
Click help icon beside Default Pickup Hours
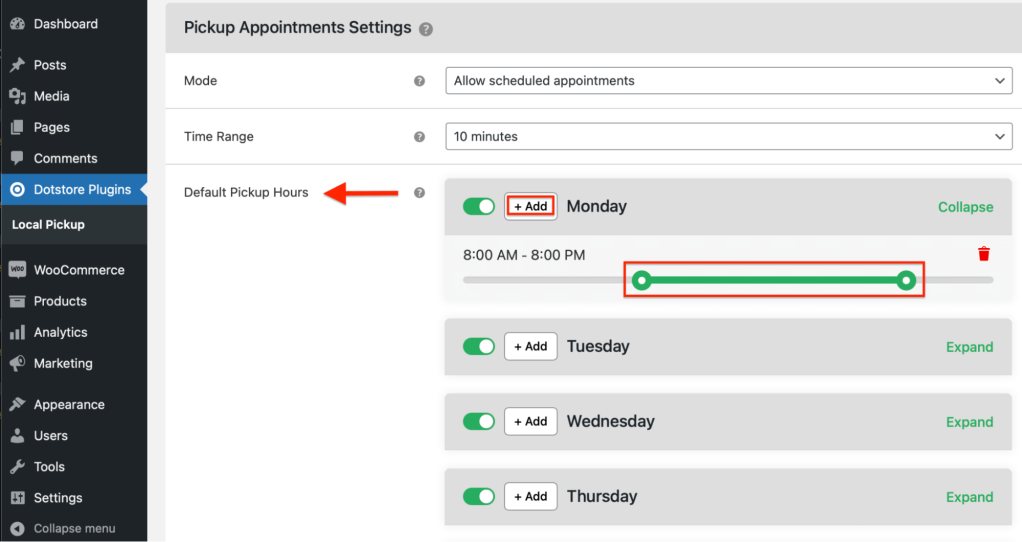pyautogui.click(x=420, y=193)
